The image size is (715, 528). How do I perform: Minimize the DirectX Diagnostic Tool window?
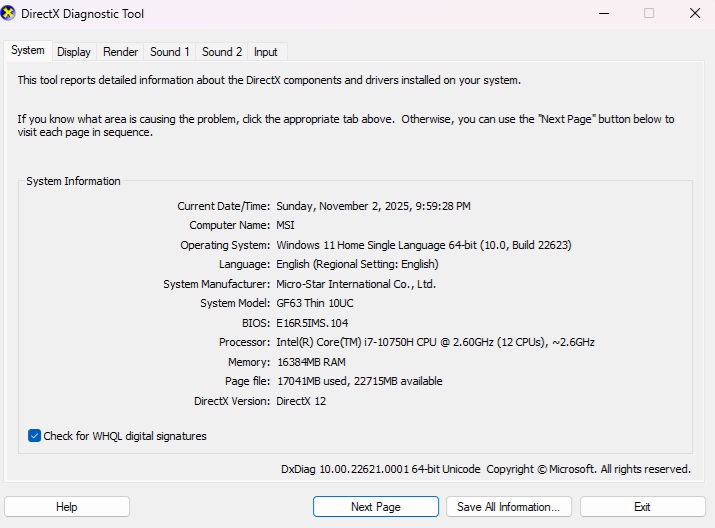coord(603,13)
